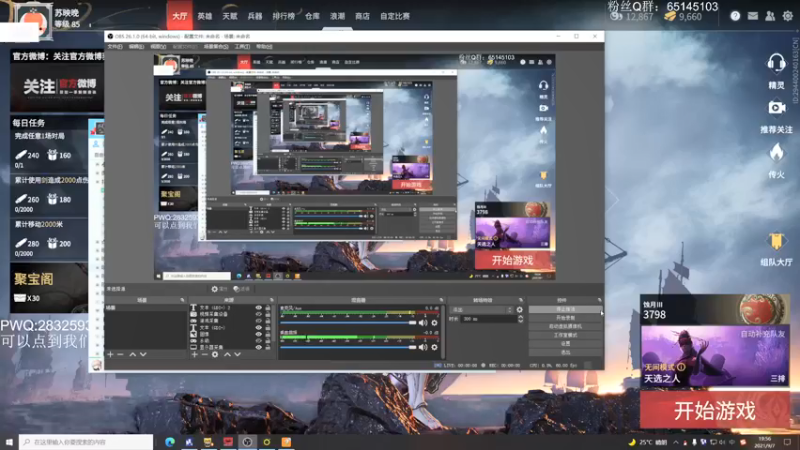Switch to the 商店 tab in game

click(362, 16)
